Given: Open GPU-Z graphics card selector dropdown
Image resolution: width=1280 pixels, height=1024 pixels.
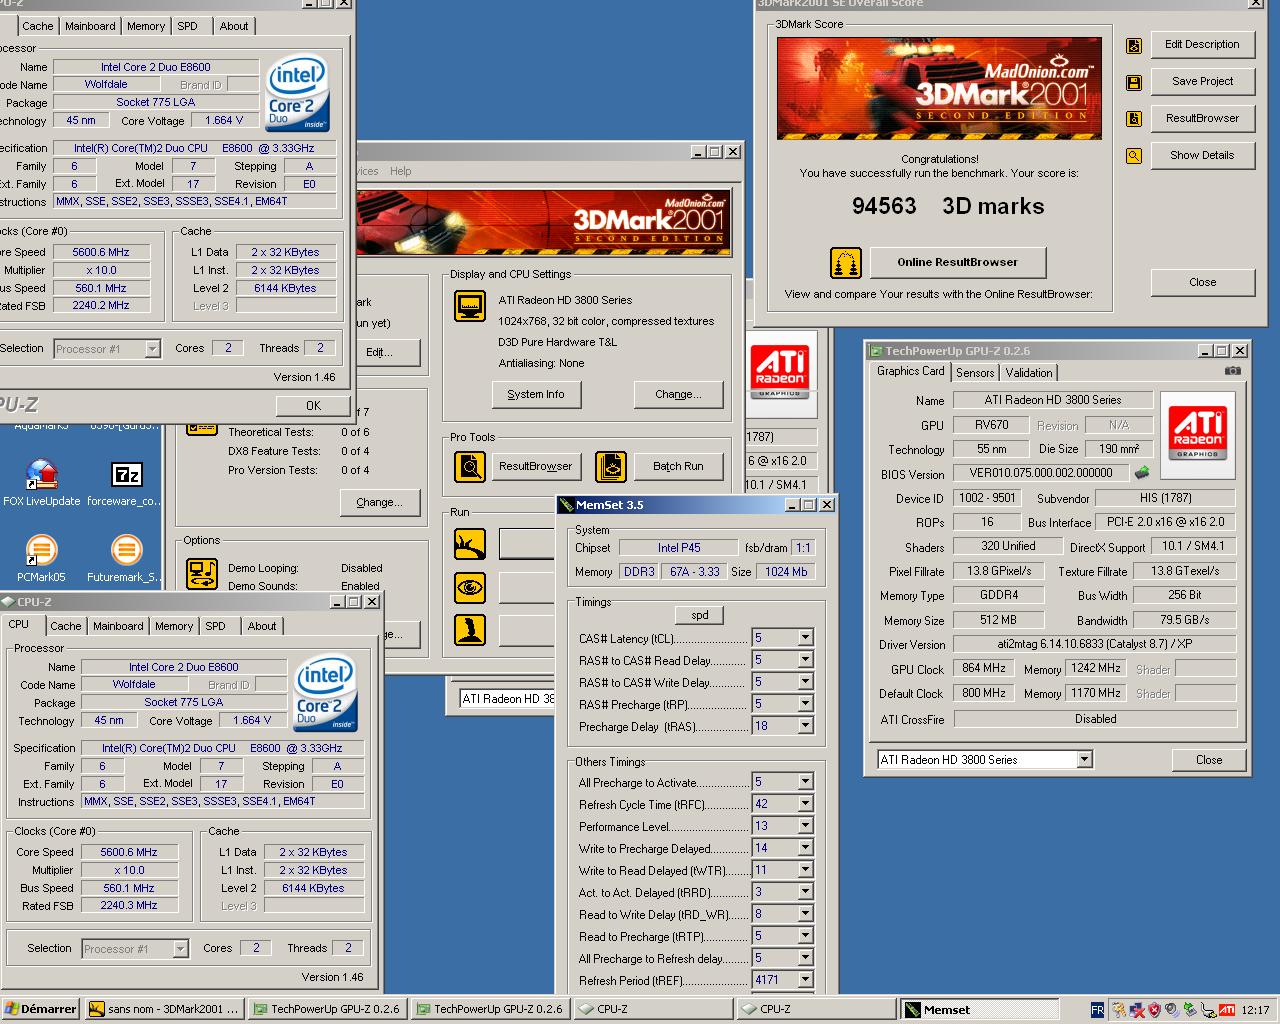Looking at the screenshot, I should click(1085, 760).
